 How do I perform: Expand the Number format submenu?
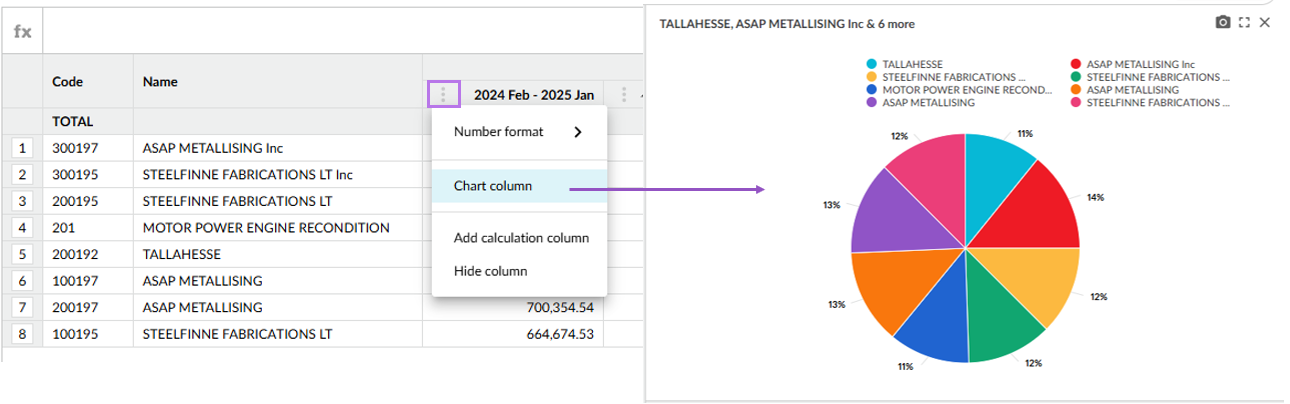[x=518, y=132]
